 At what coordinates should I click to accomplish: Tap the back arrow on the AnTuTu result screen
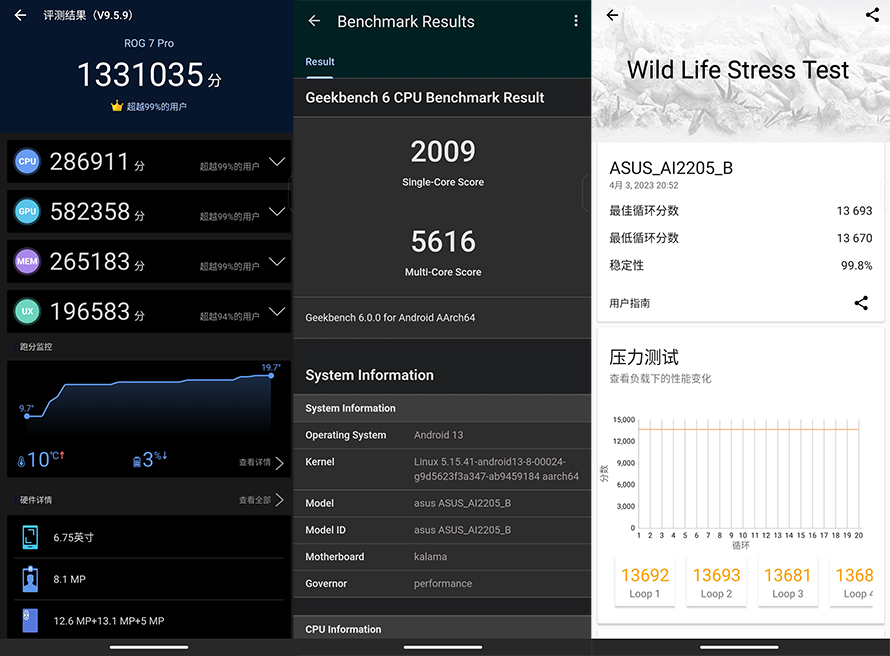point(20,14)
